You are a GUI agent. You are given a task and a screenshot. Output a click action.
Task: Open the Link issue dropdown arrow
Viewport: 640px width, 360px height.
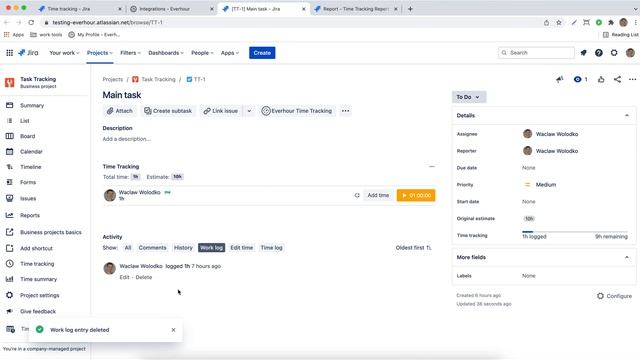249,111
